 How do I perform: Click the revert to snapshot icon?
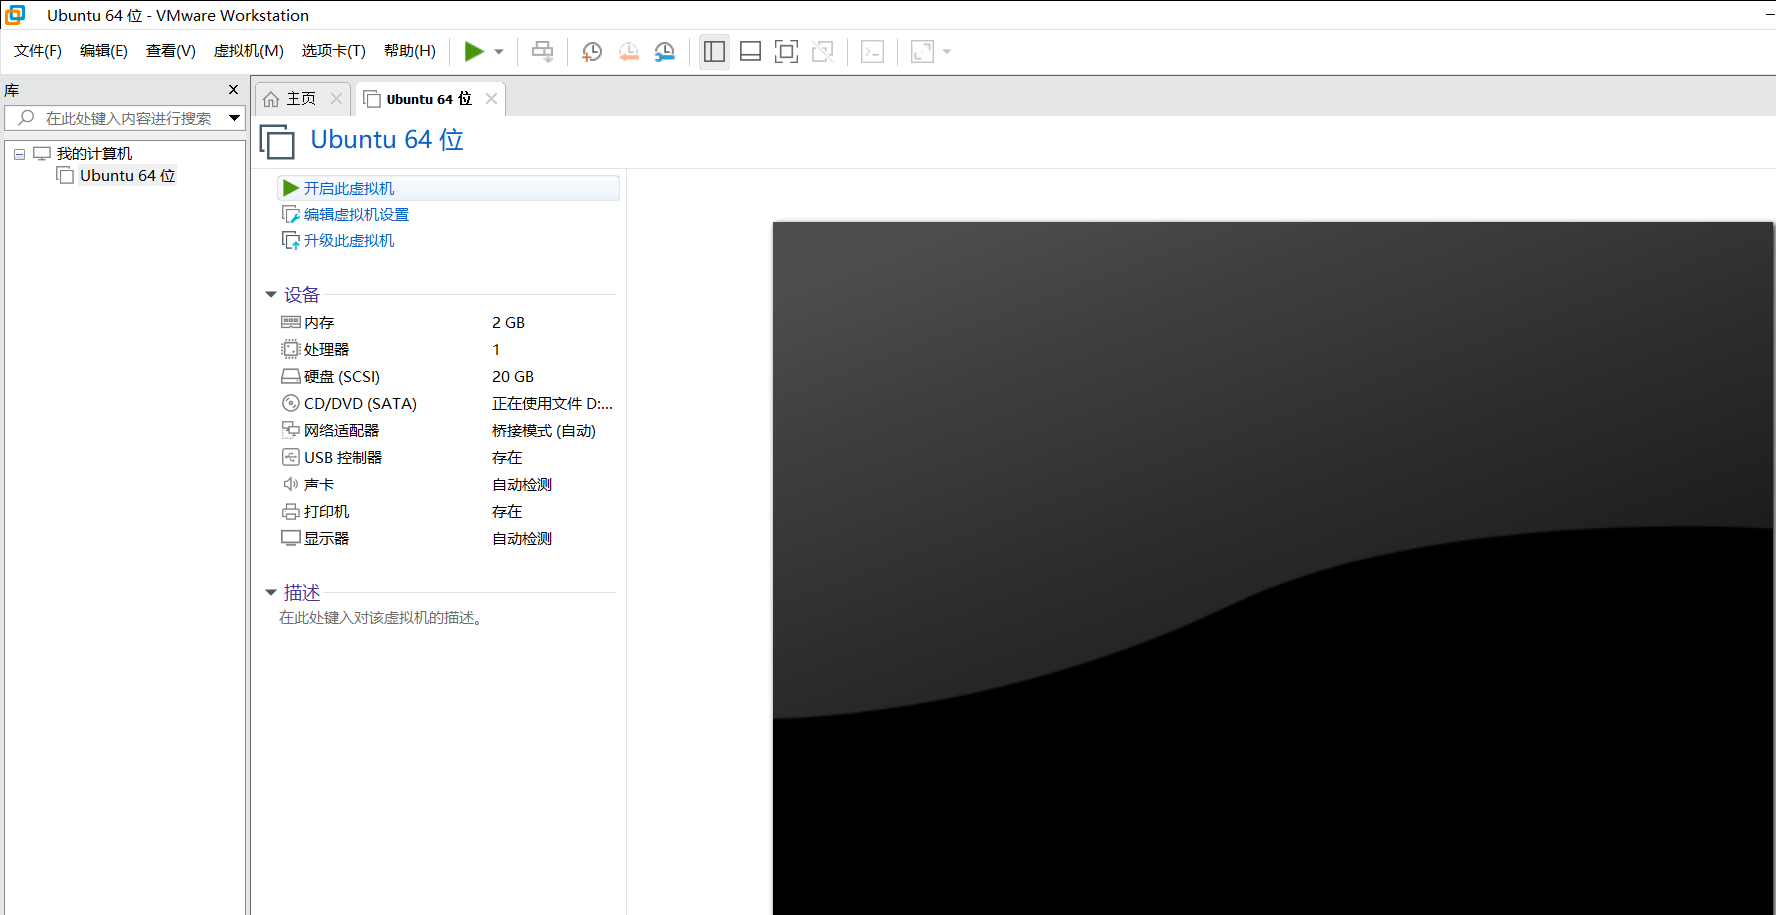pos(628,51)
